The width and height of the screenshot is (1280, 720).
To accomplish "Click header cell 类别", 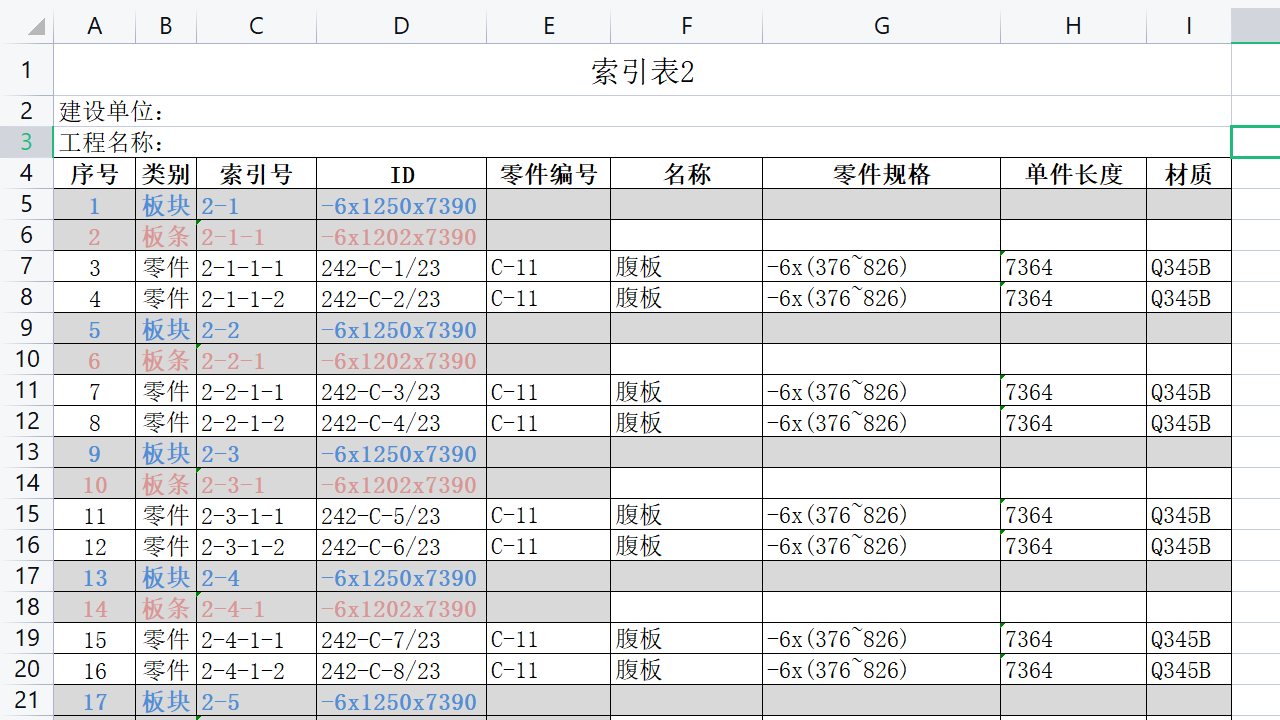I will point(166,174).
